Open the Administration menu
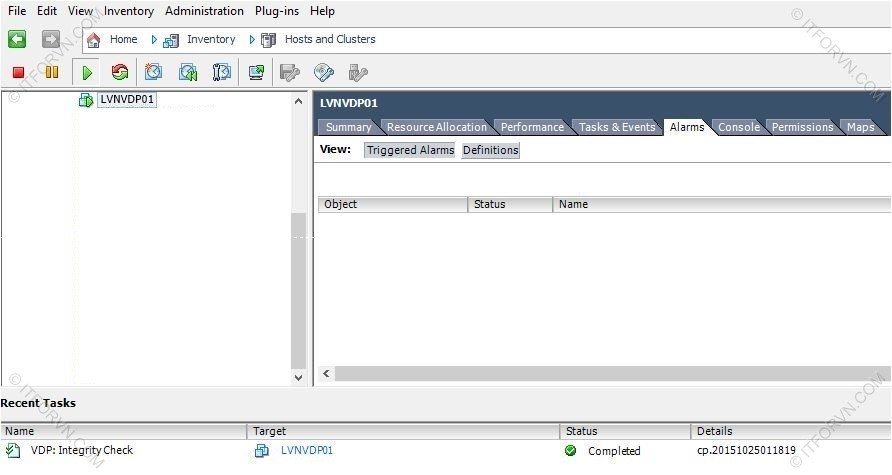892x475 pixels. (204, 11)
